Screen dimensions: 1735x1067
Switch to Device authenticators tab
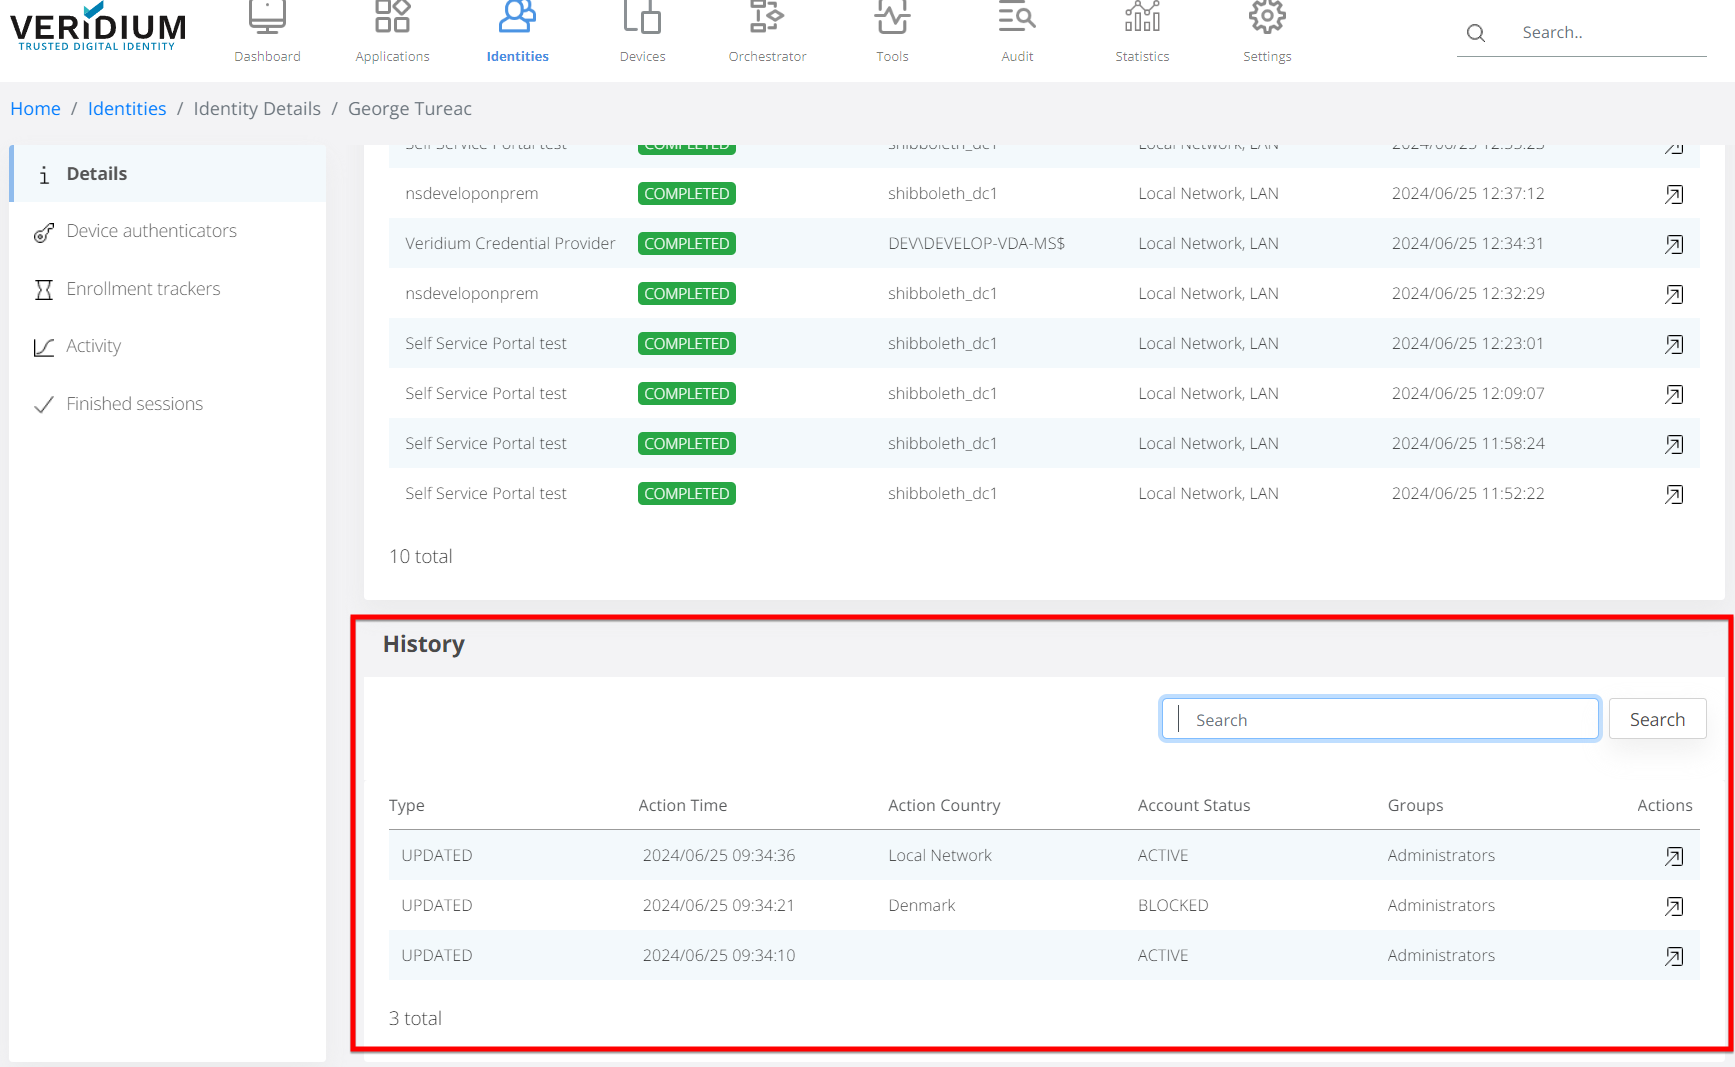click(151, 231)
